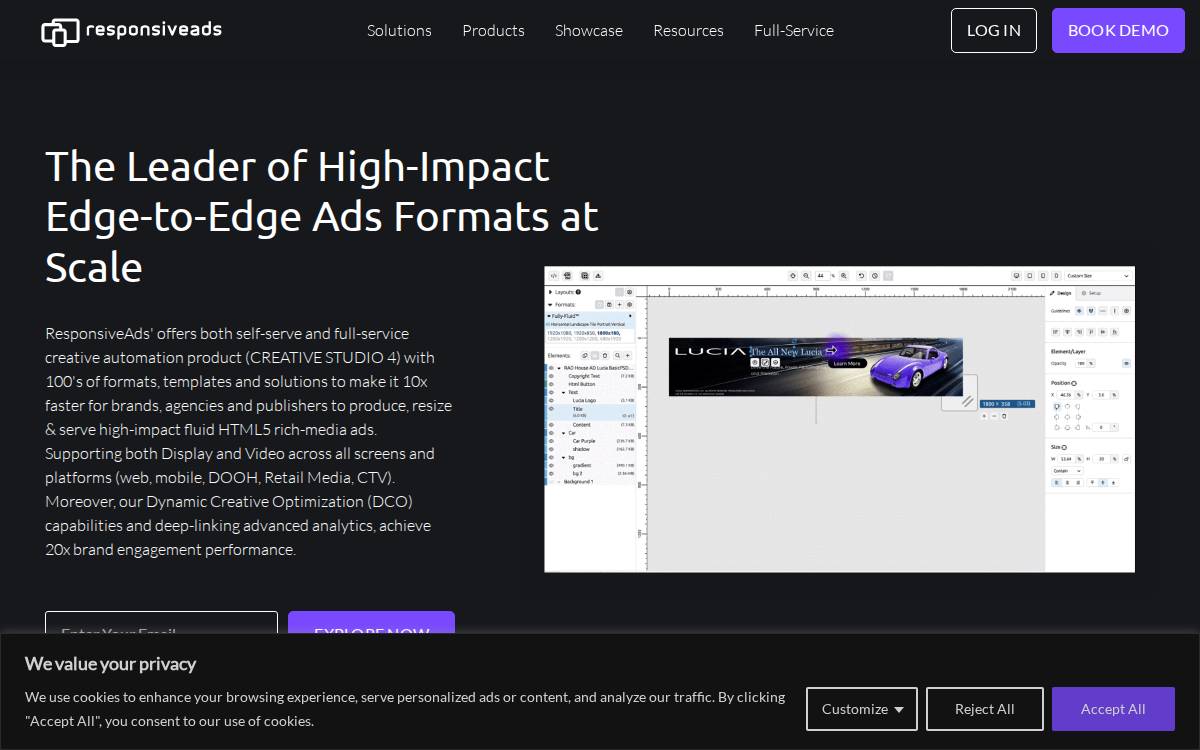The image size is (1200, 750).
Task: Click the eye icon in Guidelines row
Action: tap(1079, 311)
